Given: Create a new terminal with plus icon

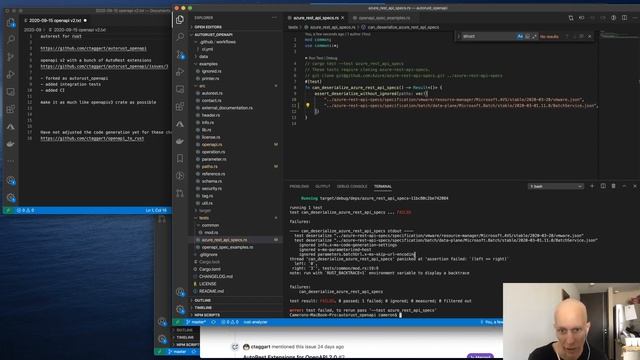Looking at the screenshot, I should click(x=592, y=186).
